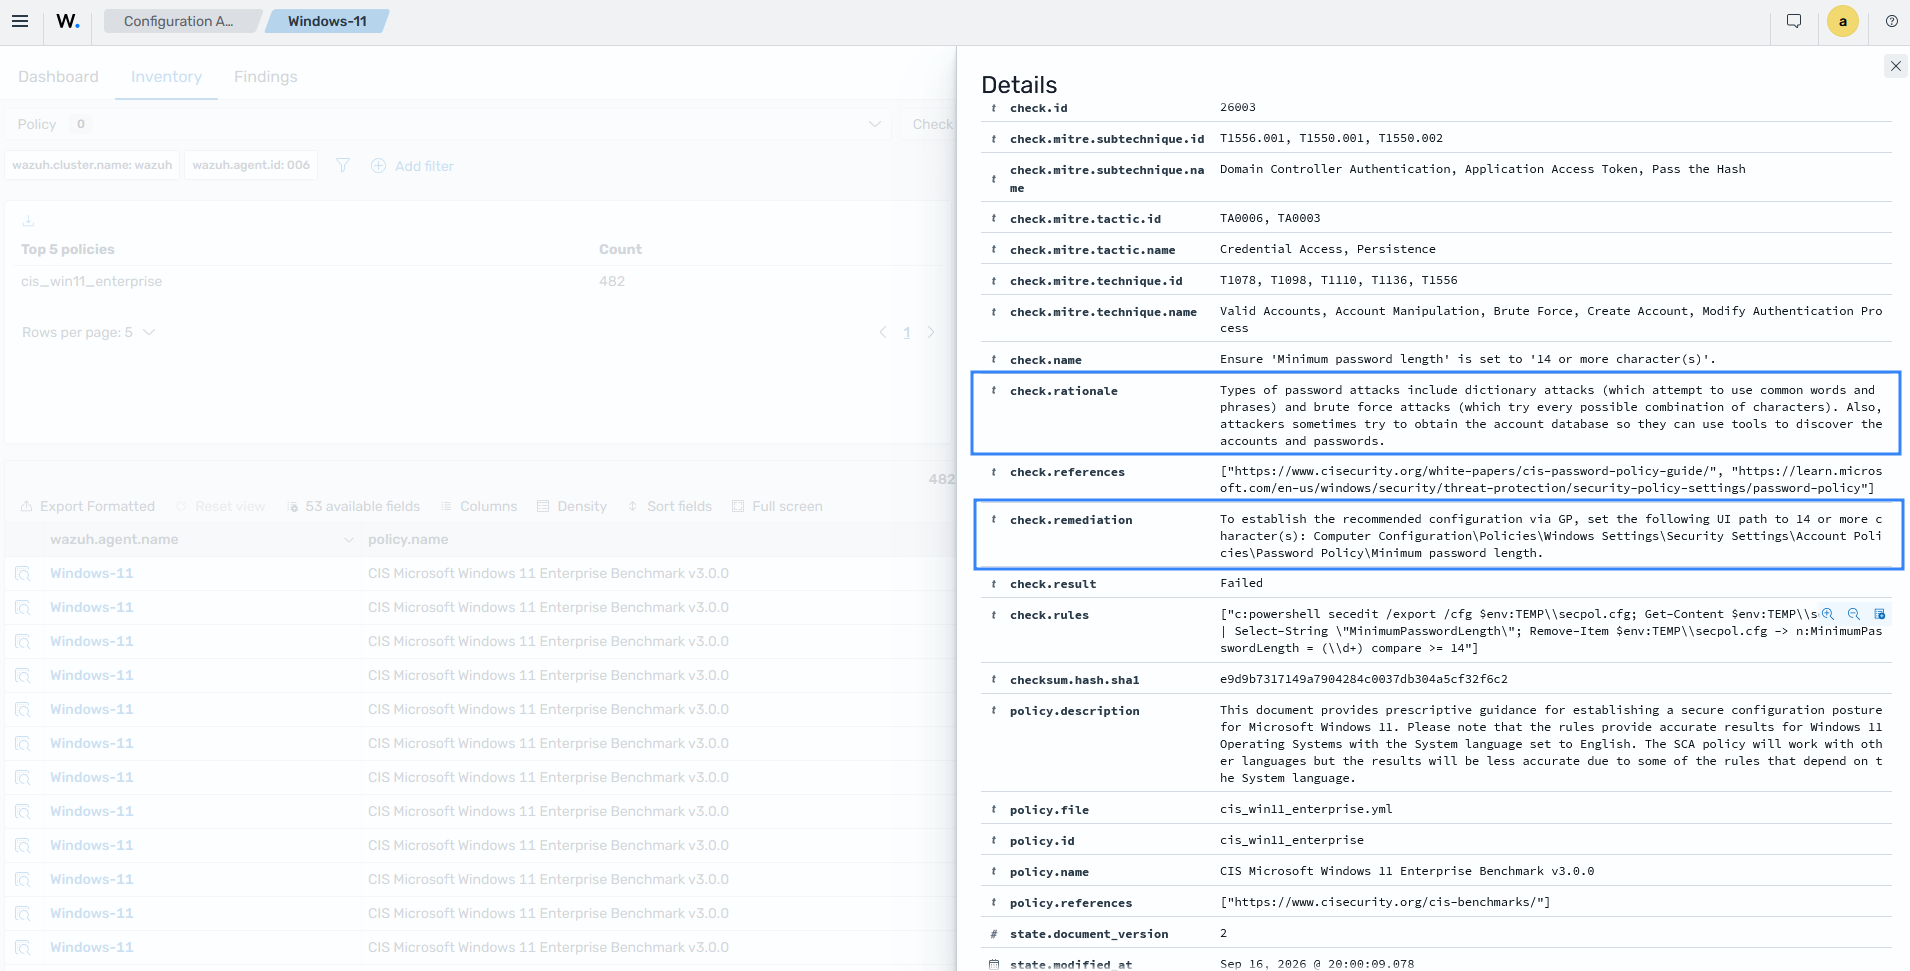
Task: Toggle check.rules column in table
Action: [x=1880, y=614]
